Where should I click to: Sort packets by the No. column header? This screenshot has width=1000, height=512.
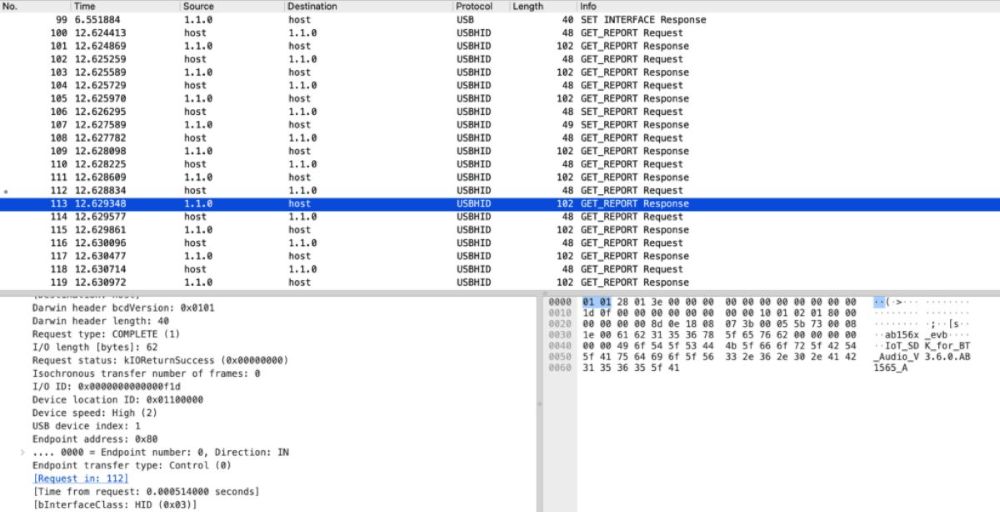(10, 6)
